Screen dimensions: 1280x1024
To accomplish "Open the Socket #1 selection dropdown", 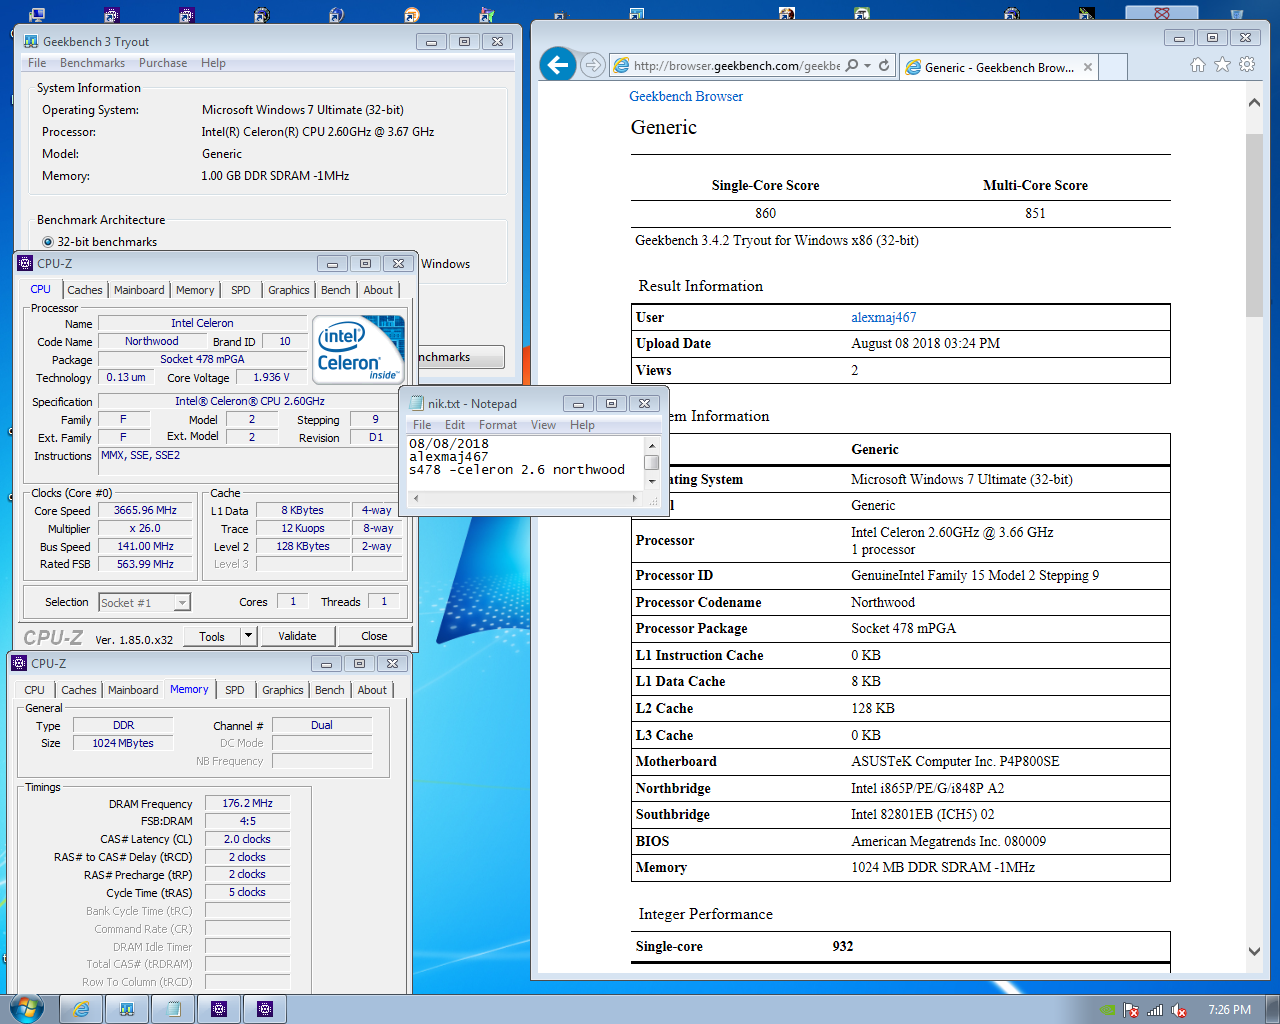I will pyautogui.click(x=144, y=603).
